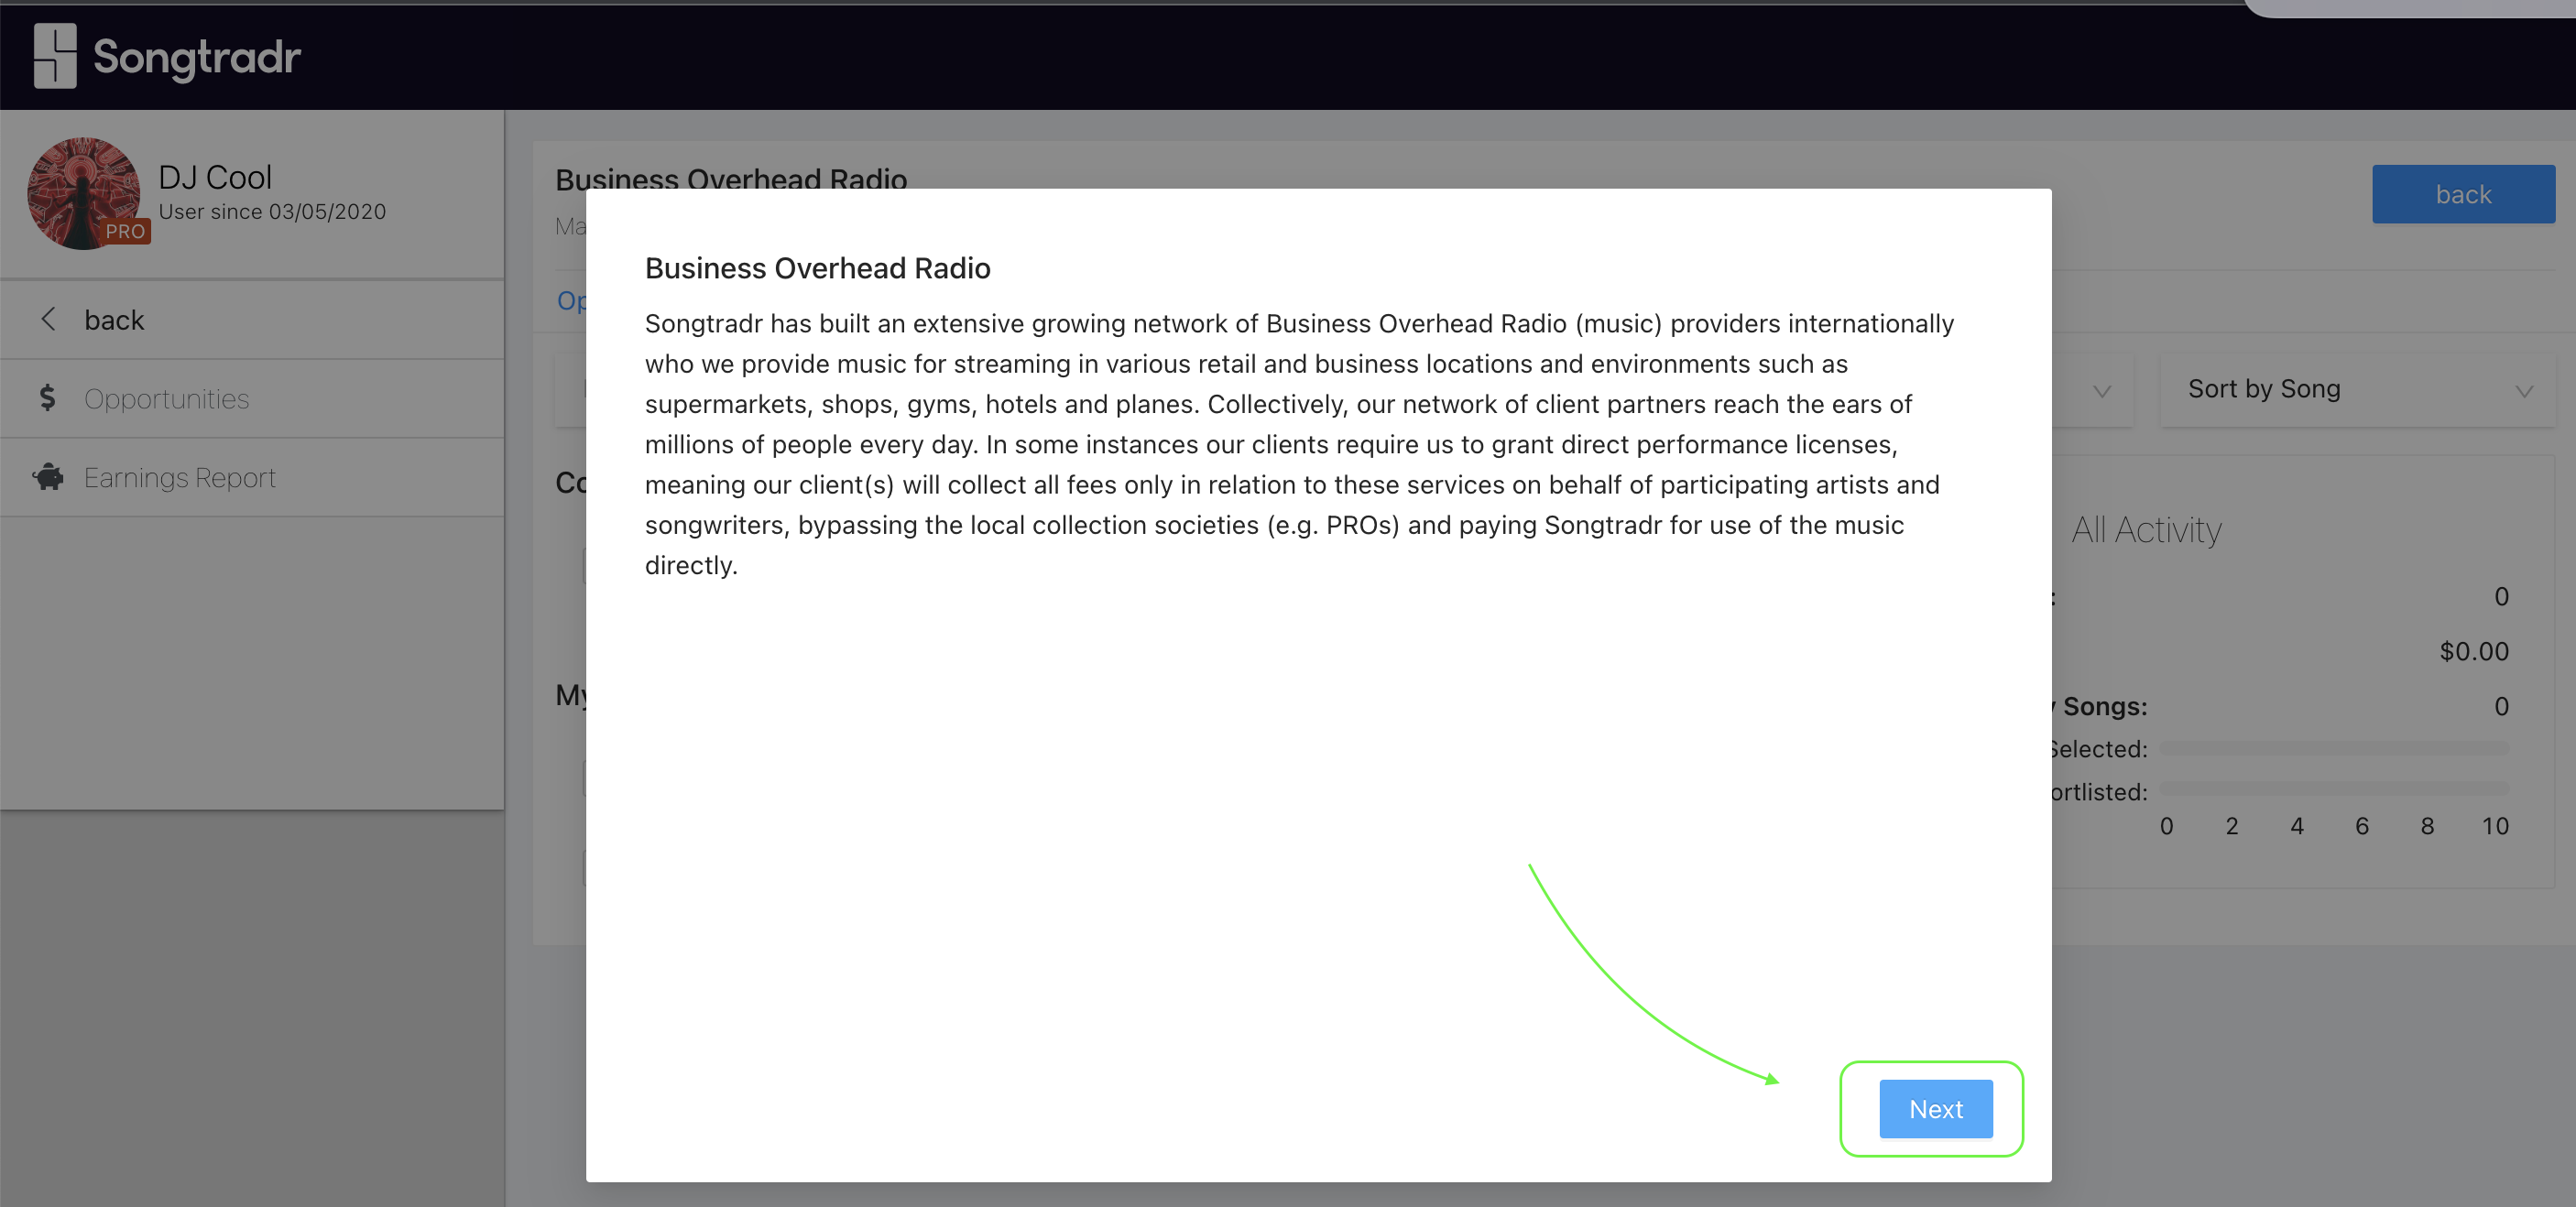Click the Earnings Report piggy bank icon

[x=48, y=477]
